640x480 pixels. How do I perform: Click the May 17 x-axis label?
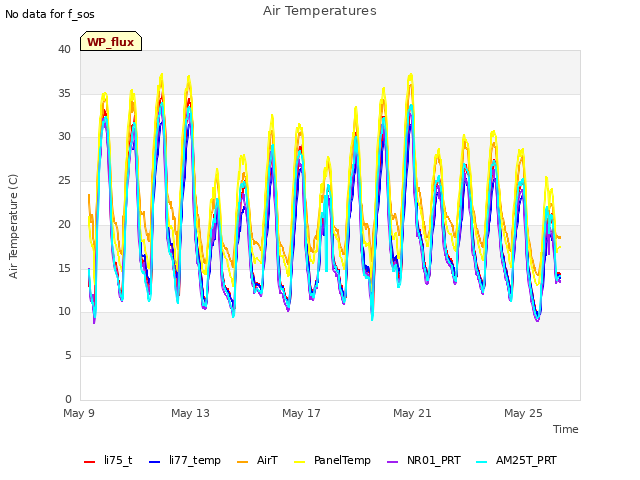point(301,413)
